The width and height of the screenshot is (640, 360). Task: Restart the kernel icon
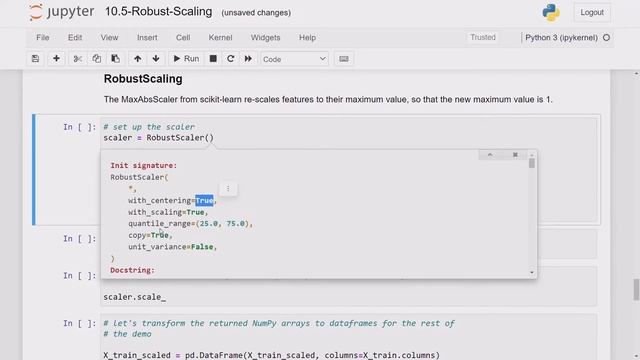coord(231,59)
